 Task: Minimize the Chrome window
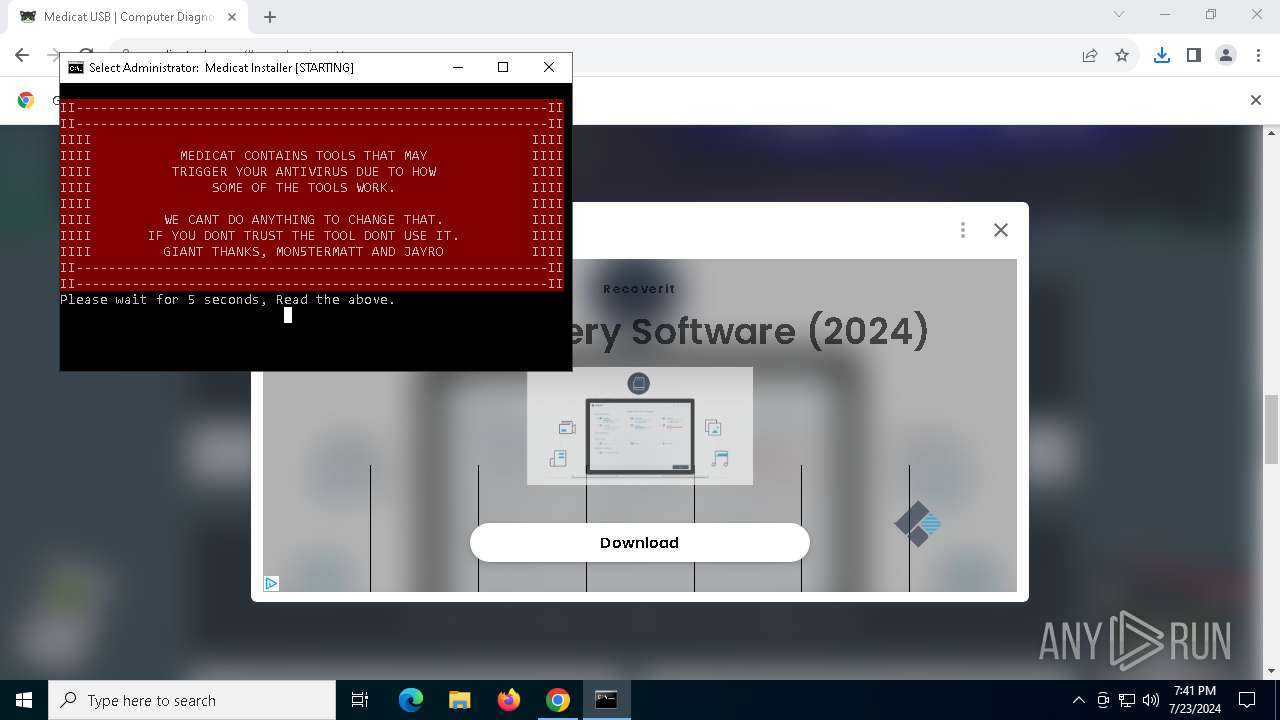click(1165, 15)
